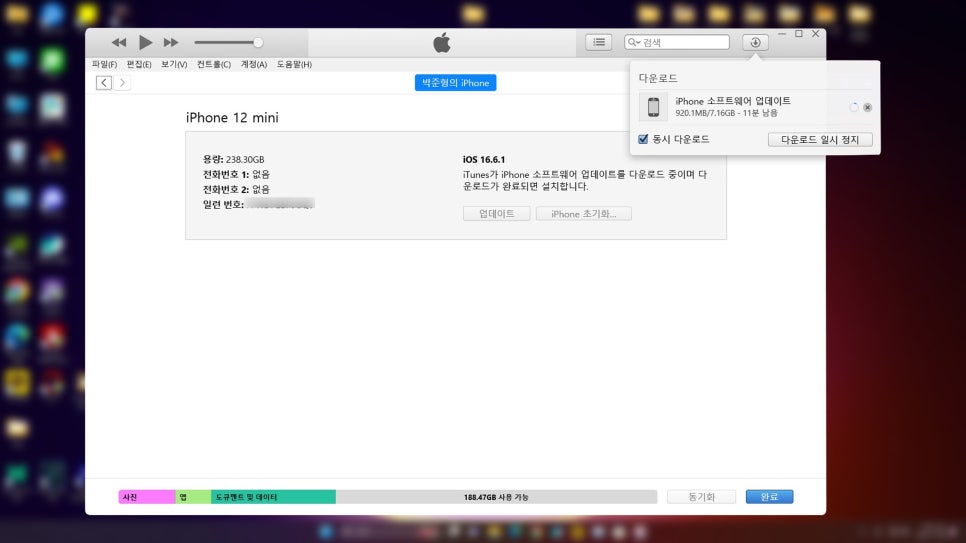Viewport: 966px width, 543px height.
Task: Adjust the volume slider knob
Action: pos(258,43)
